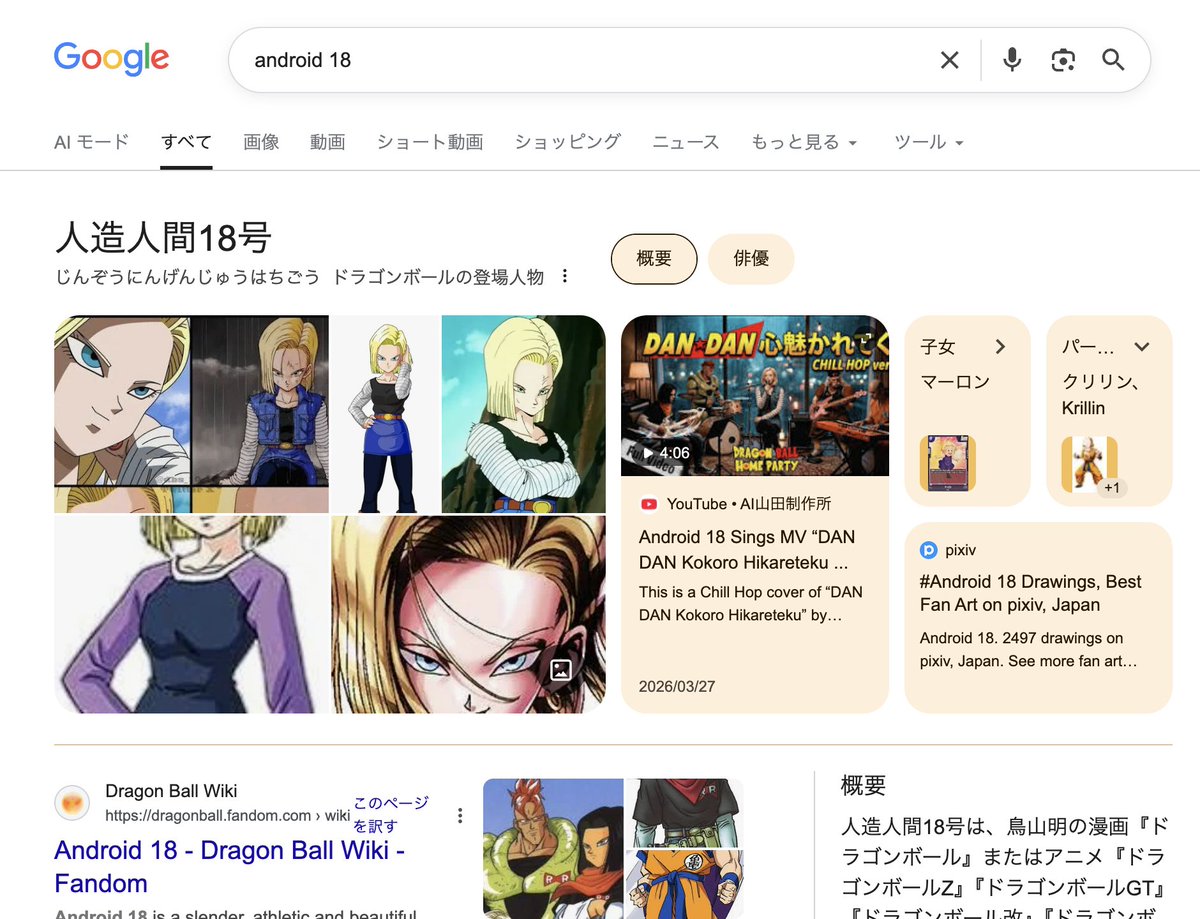The height and width of the screenshot is (919, 1200).
Task: Clear the search box with X icon
Action: pos(949,60)
